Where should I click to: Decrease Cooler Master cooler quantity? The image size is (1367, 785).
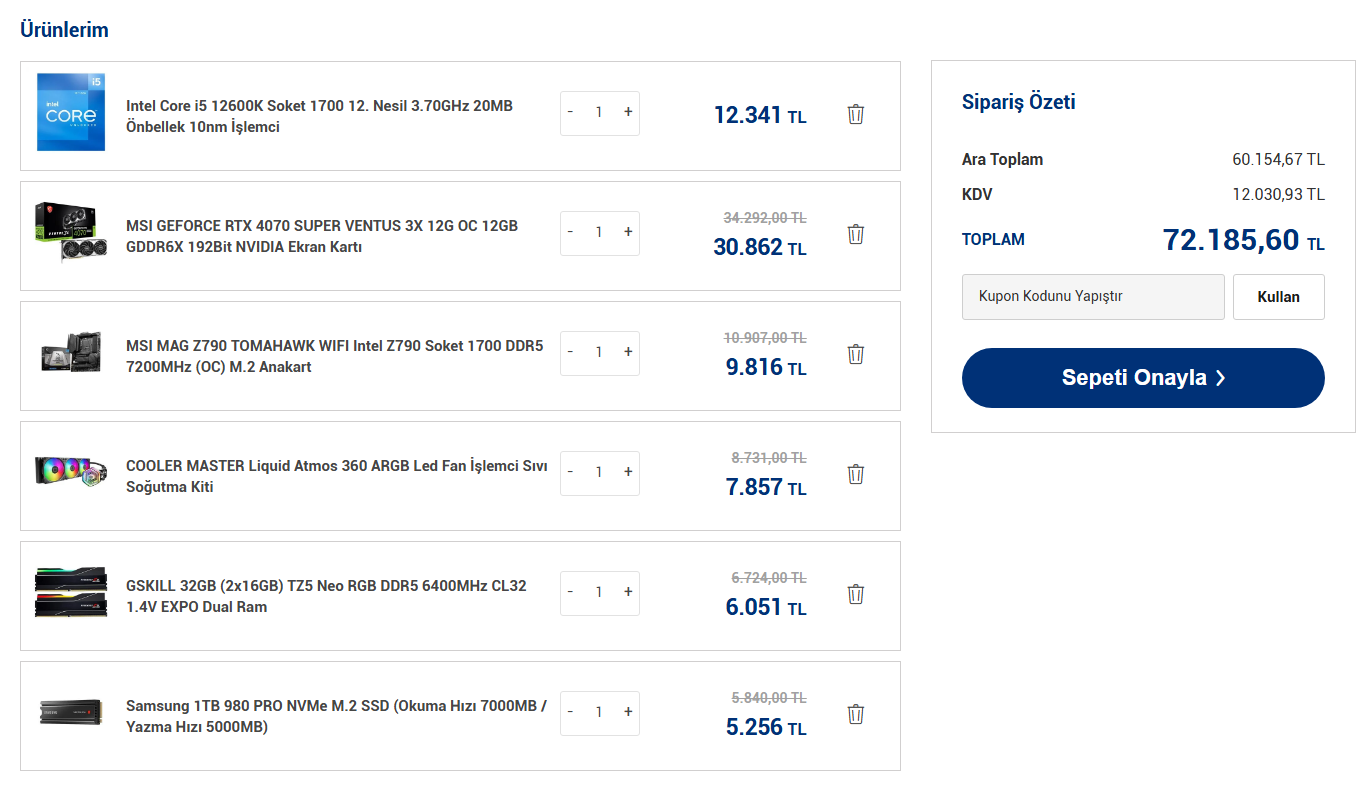tap(570, 472)
